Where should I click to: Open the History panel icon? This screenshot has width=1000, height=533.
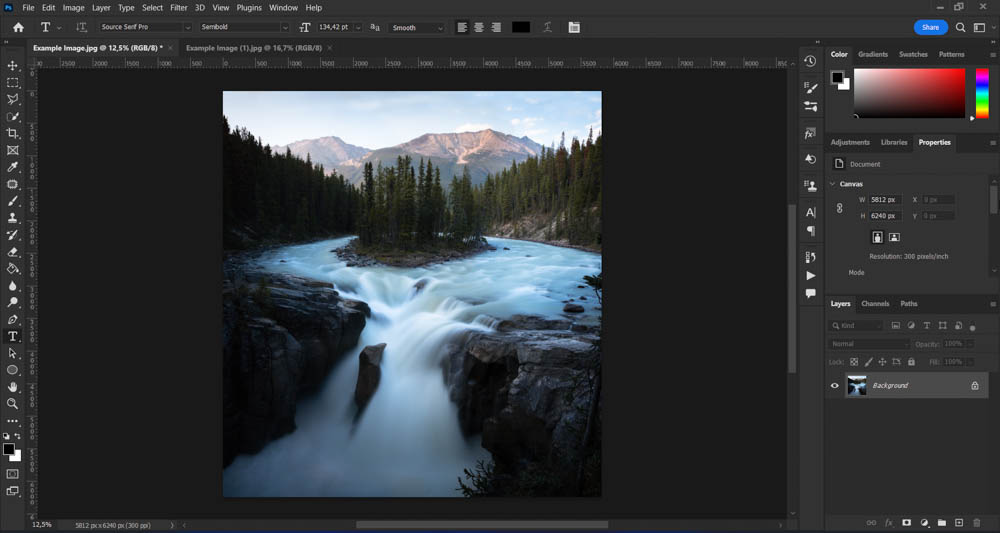tap(810, 61)
